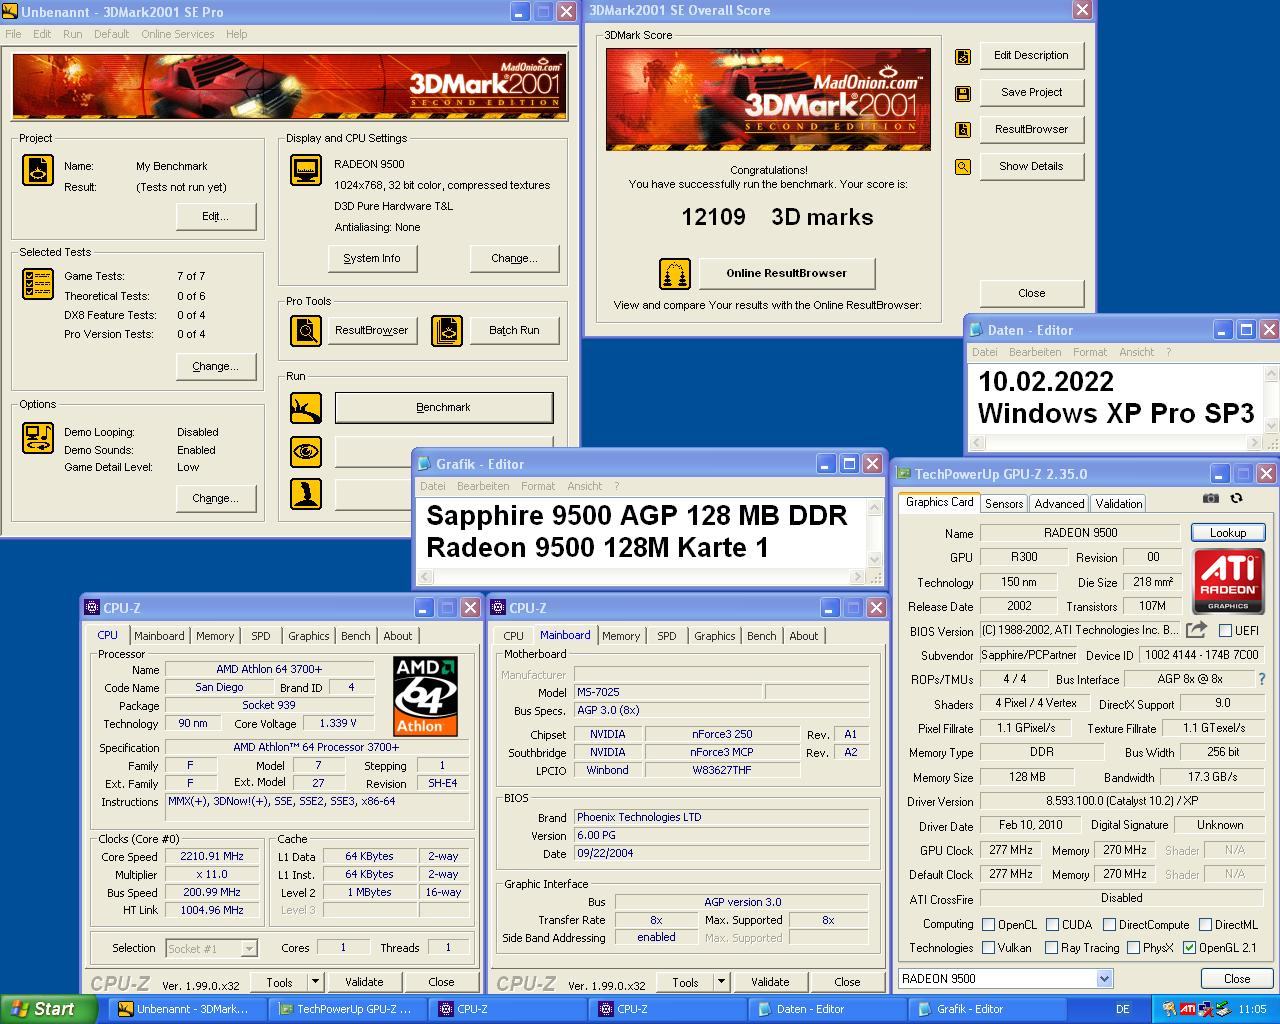Viewport: 1280px width, 1024px height.
Task: Toggle the PhysX checkbox in GPU-Z
Action: click(1133, 947)
